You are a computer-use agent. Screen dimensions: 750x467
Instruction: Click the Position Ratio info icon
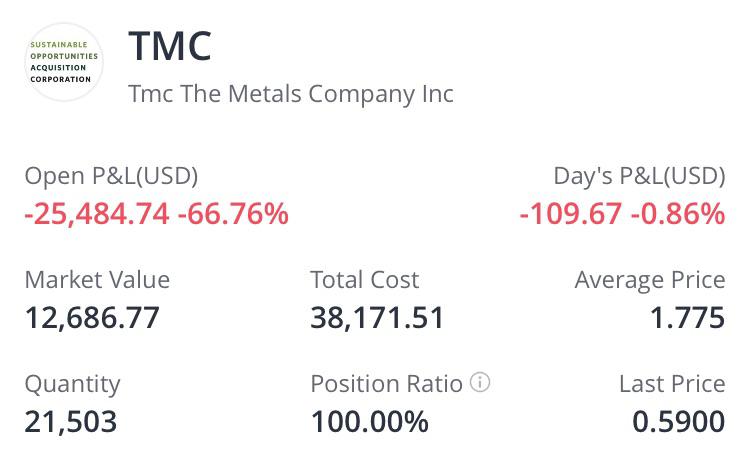coord(480,383)
